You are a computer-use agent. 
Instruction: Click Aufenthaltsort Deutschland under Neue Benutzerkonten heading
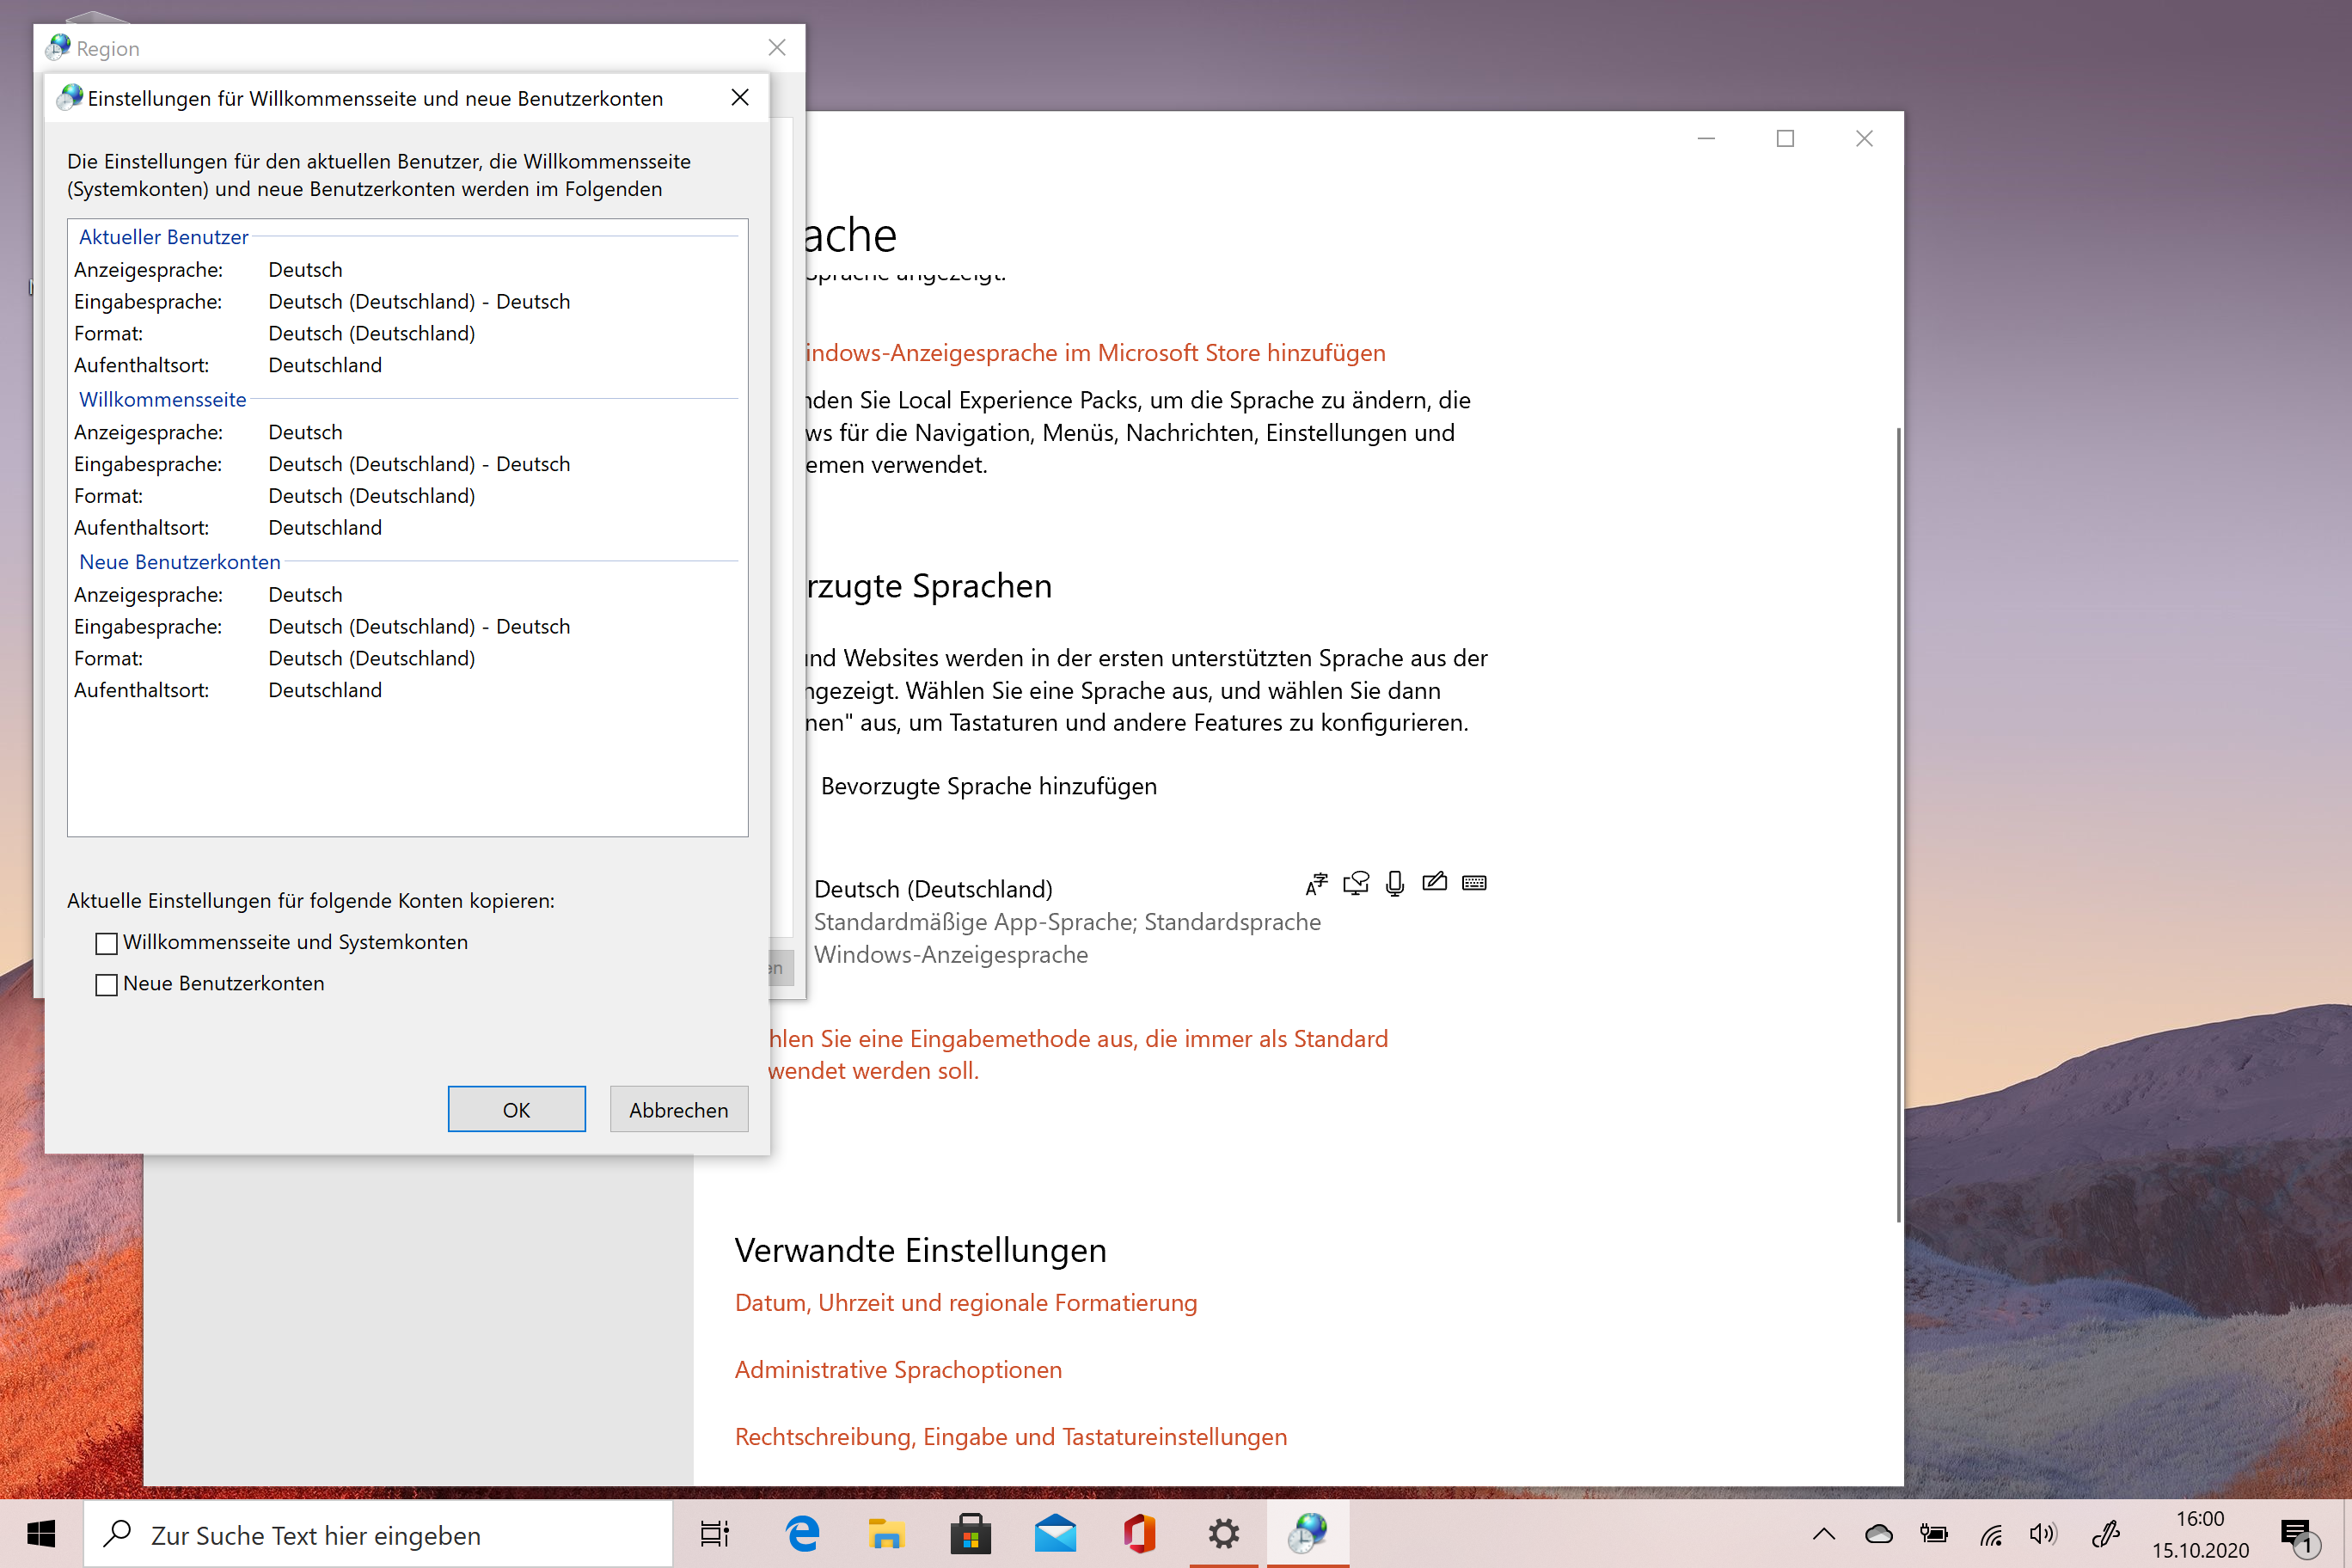pyautogui.click(x=228, y=690)
